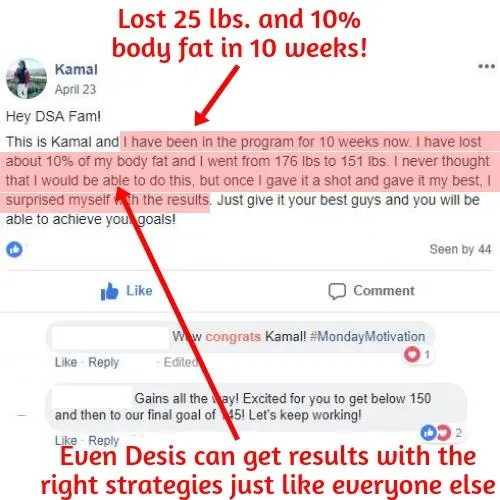The height and width of the screenshot is (500, 500).
Task: Reply to the congrats Kamal comment
Action: pyautogui.click(x=103, y=362)
